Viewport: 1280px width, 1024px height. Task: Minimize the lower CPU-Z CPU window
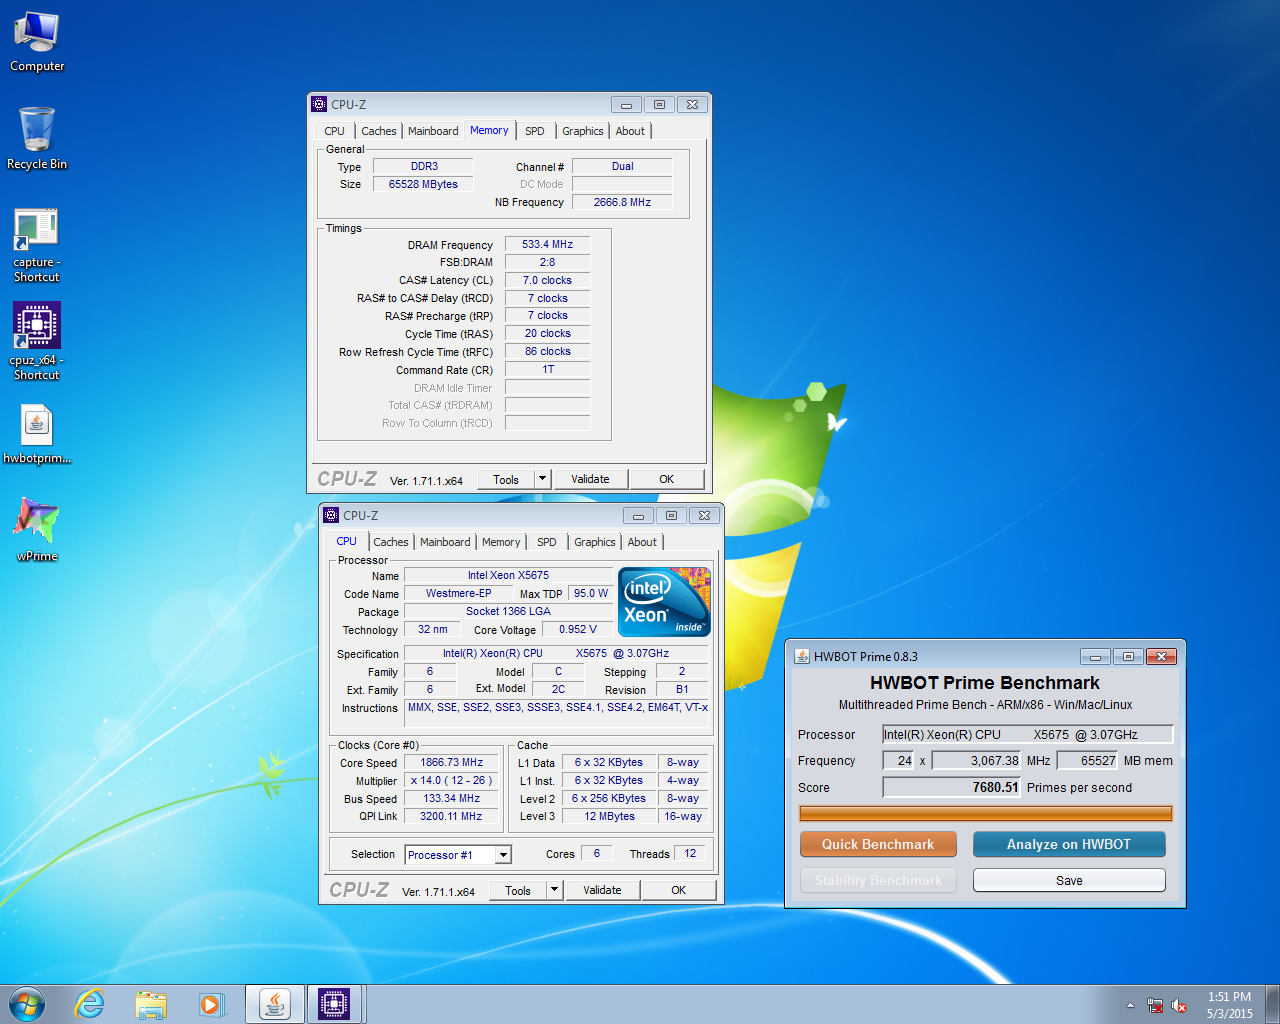point(638,515)
